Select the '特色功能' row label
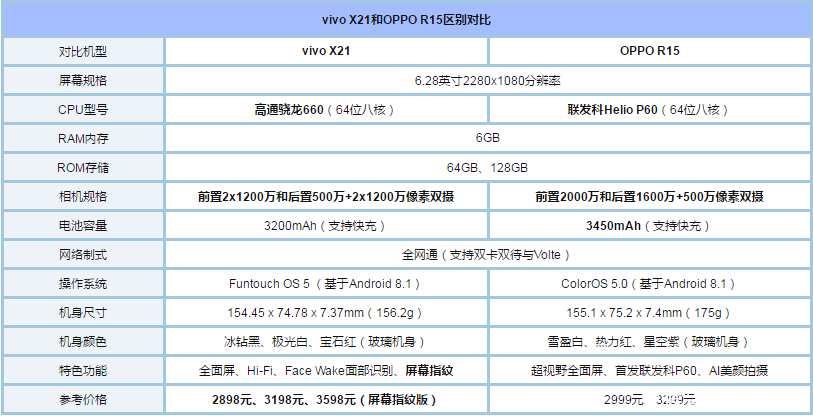813x416 pixels. [x=83, y=371]
